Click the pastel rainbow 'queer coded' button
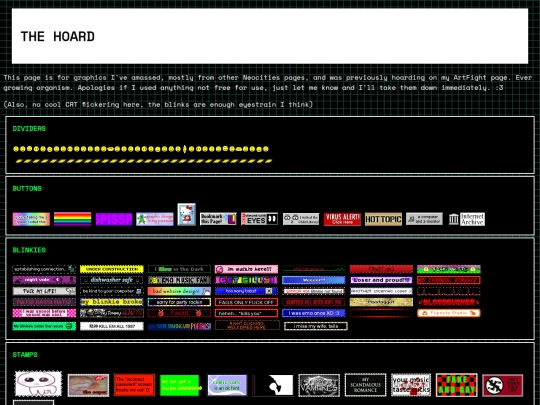This screenshot has width=540, height=405. tap(31, 219)
